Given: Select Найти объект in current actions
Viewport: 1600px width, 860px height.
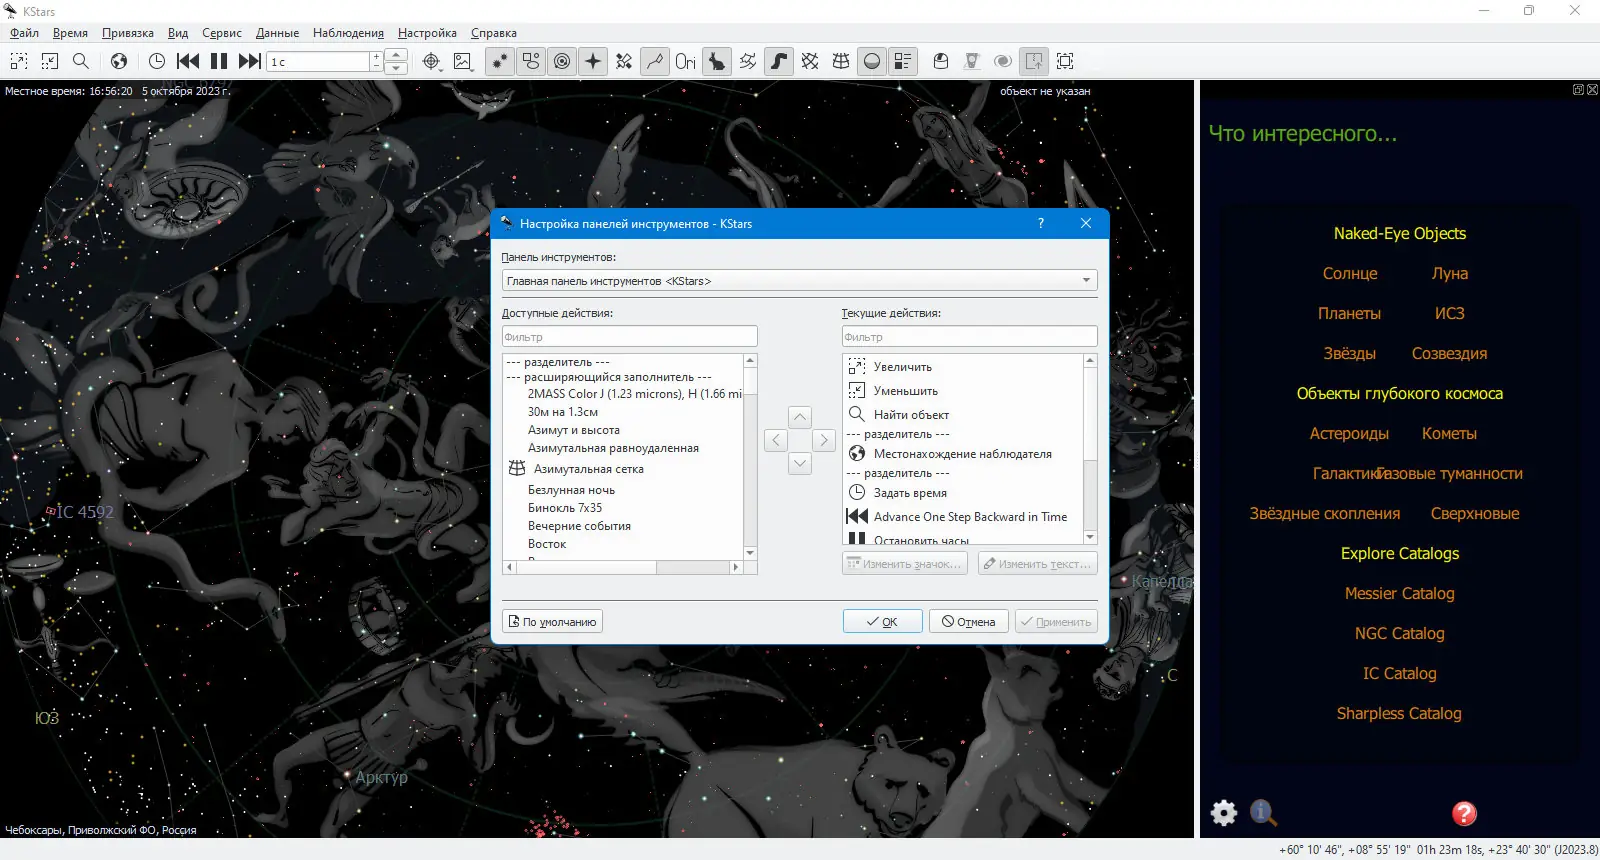Looking at the screenshot, I should click(x=911, y=415).
